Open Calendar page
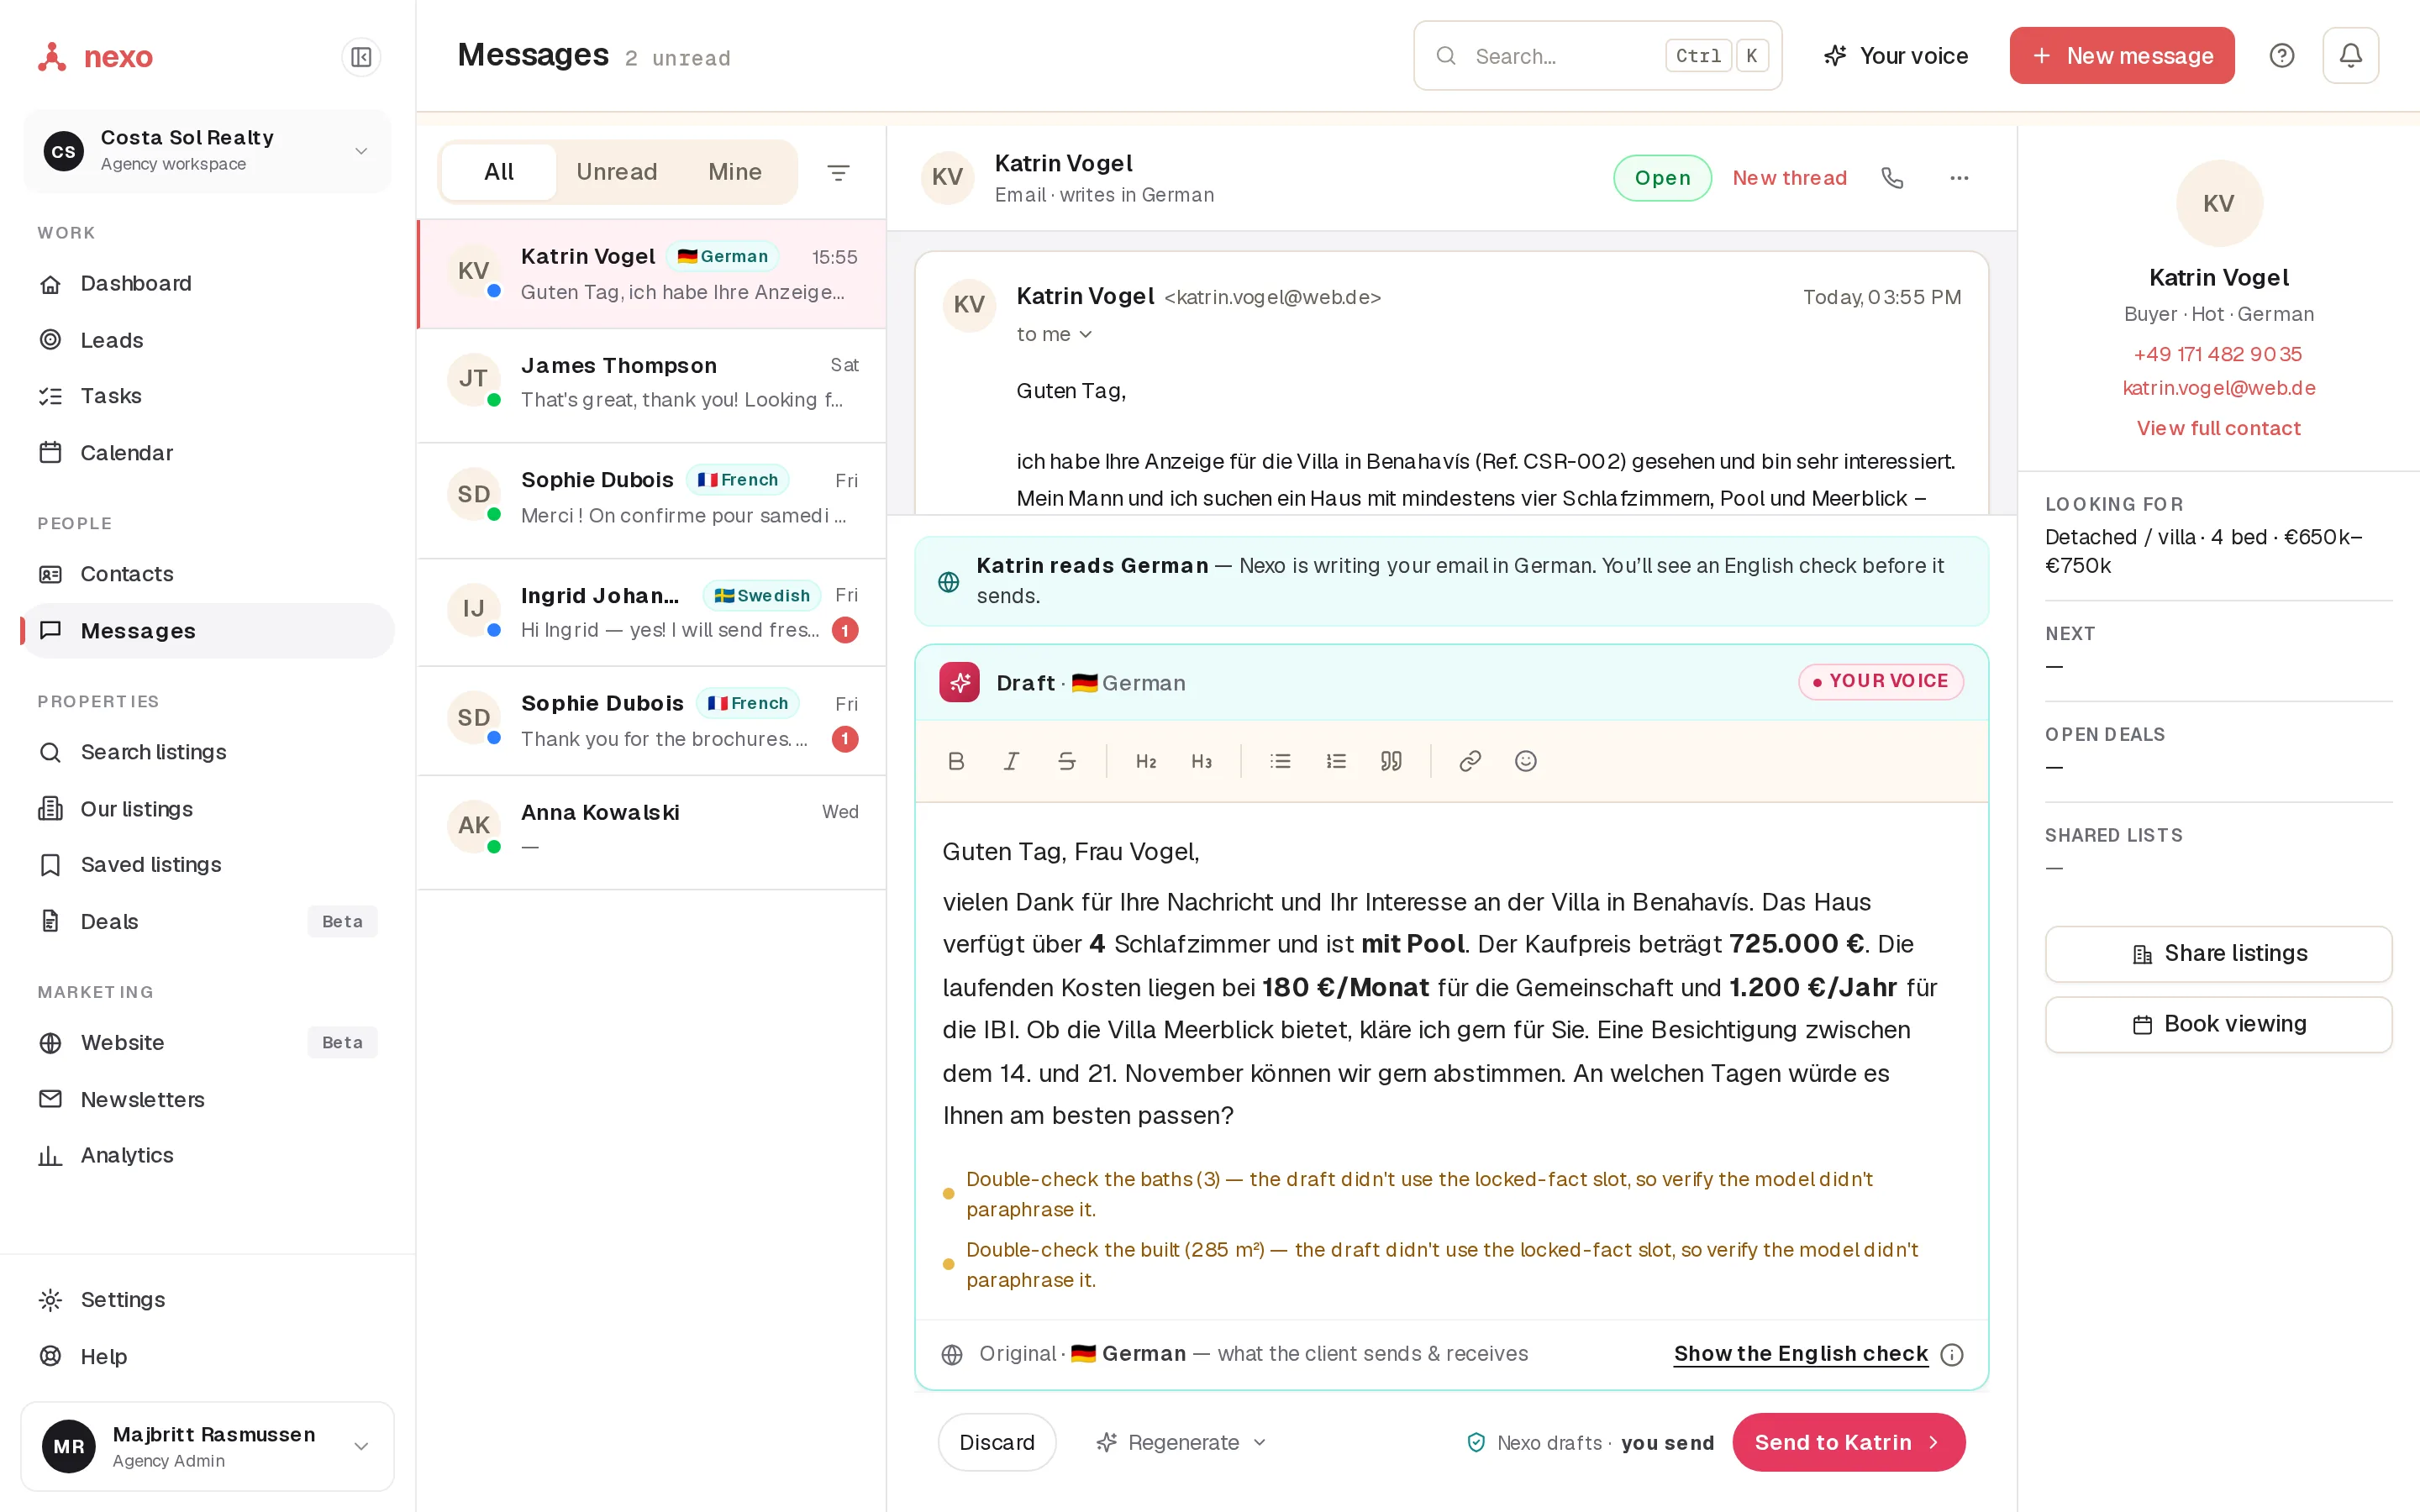Viewport: 2420px width, 1512px height. coord(207,453)
